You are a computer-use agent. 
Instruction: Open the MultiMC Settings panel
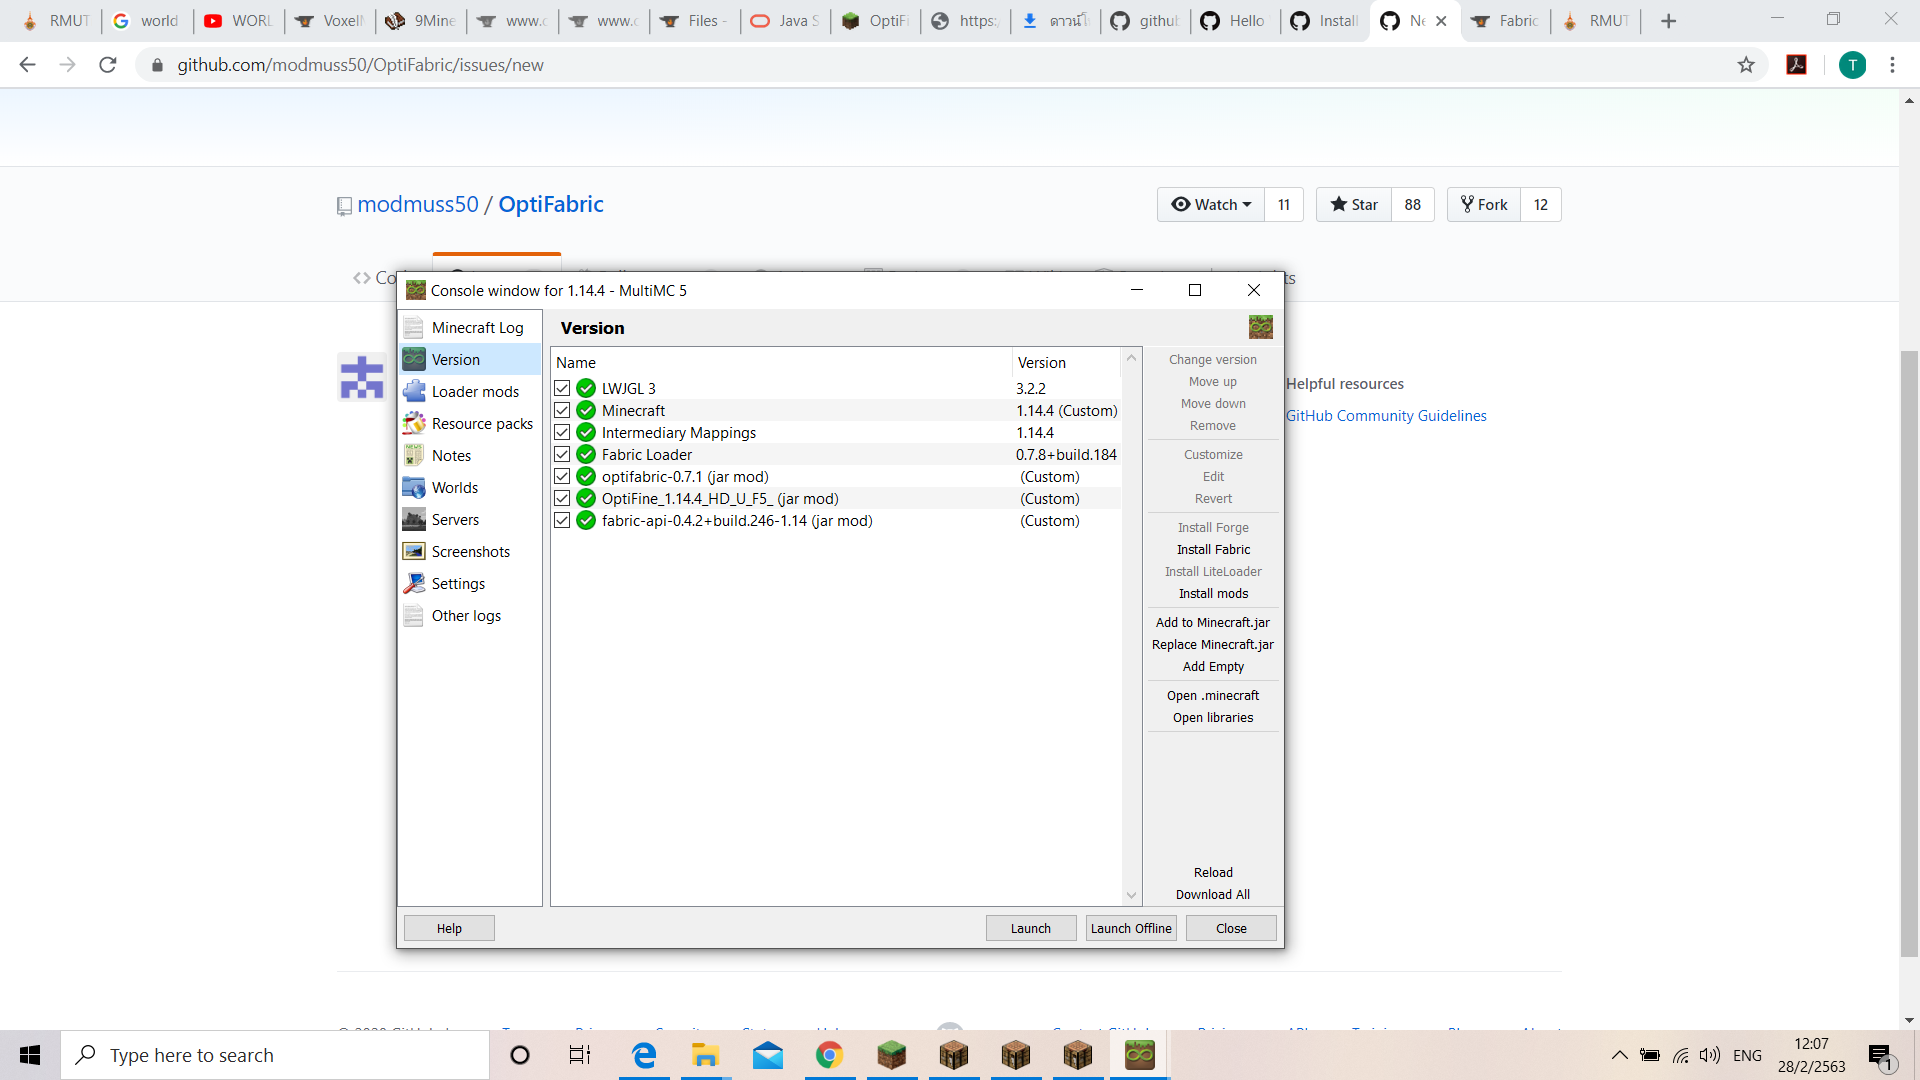tap(457, 583)
